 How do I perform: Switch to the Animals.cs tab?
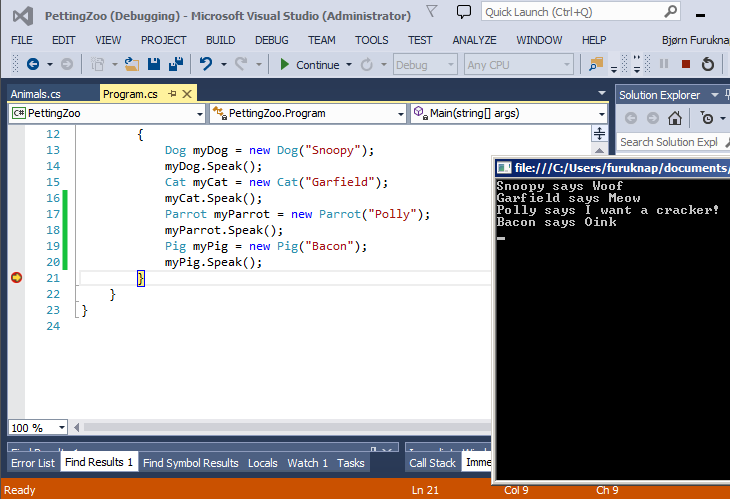coord(36,94)
